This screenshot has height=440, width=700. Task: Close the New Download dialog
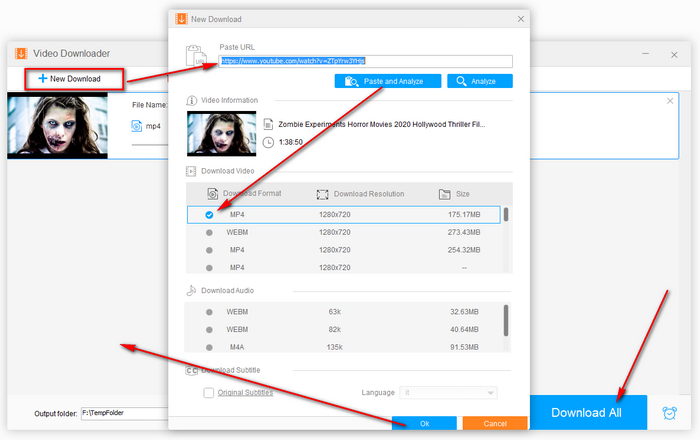pyautogui.click(x=521, y=19)
